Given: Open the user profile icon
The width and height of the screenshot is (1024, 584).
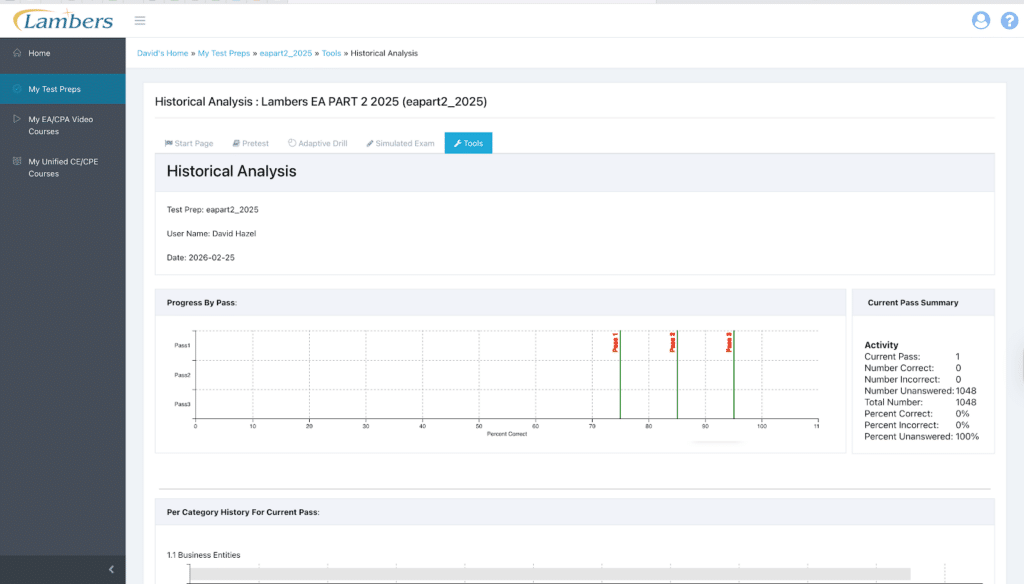Looking at the screenshot, I should tap(980, 20).
